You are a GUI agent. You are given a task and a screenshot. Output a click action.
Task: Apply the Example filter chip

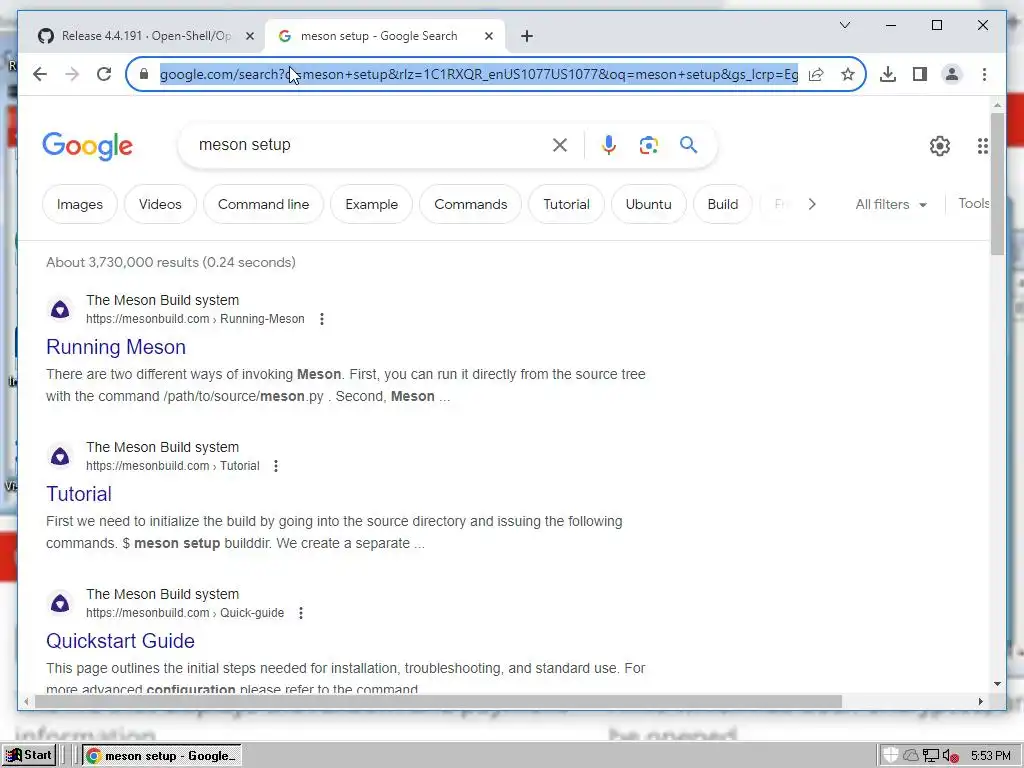(x=372, y=204)
